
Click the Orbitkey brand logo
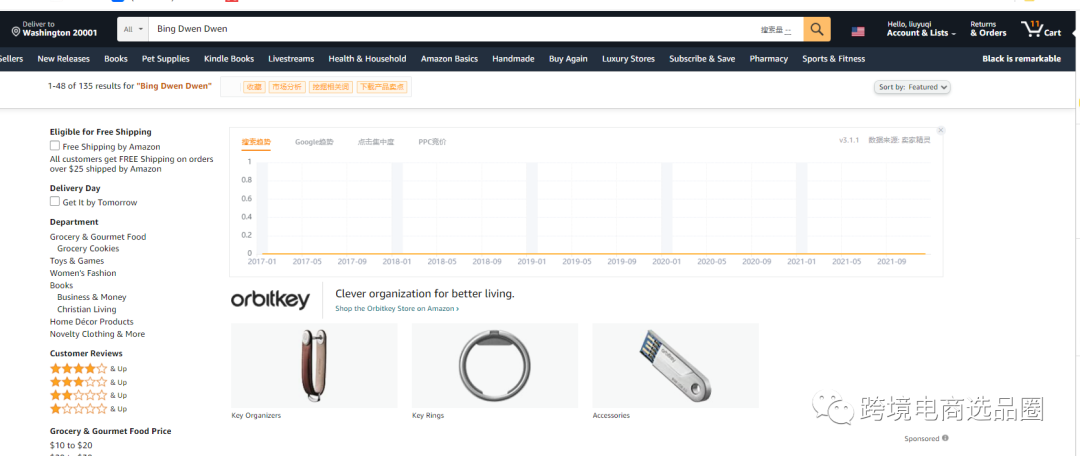pos(270,300)
